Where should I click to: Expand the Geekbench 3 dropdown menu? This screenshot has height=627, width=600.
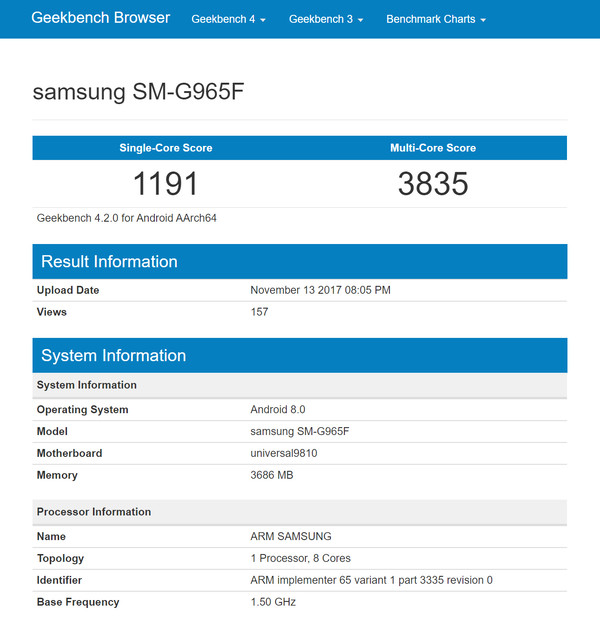pos(326,19)
